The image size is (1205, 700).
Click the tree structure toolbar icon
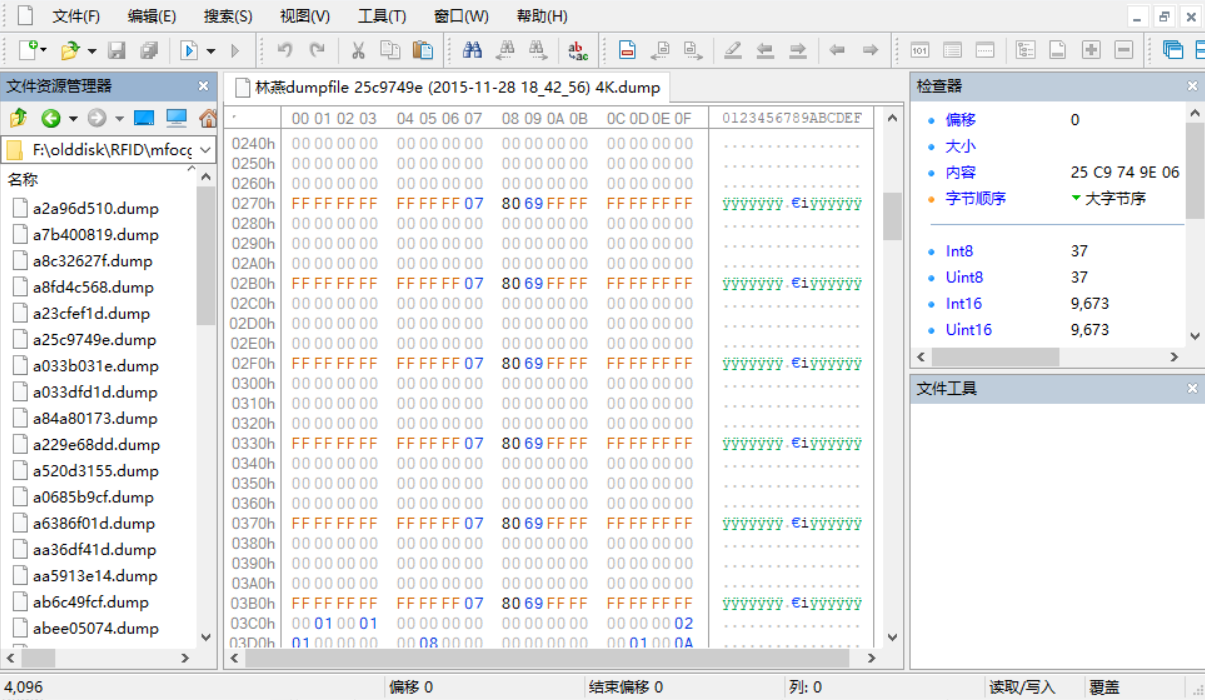[x=1025, y=50]
